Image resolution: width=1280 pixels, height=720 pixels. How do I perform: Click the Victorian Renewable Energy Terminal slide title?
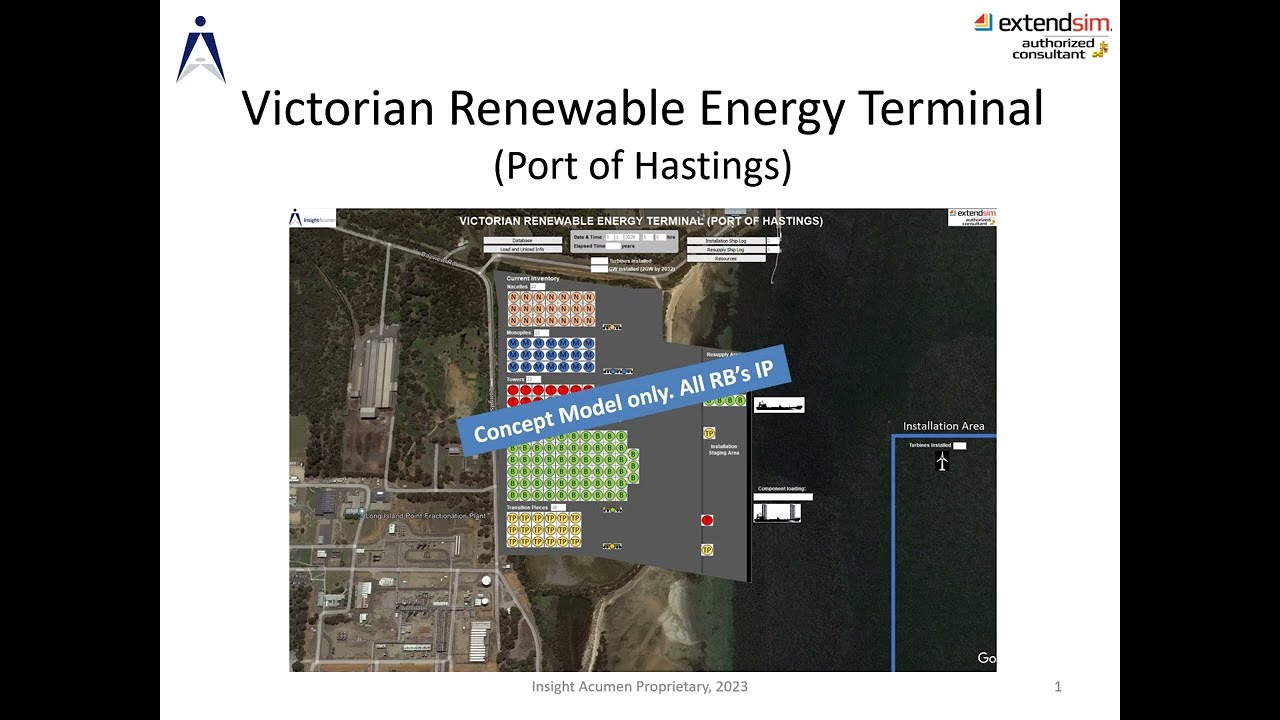point(643,108)
